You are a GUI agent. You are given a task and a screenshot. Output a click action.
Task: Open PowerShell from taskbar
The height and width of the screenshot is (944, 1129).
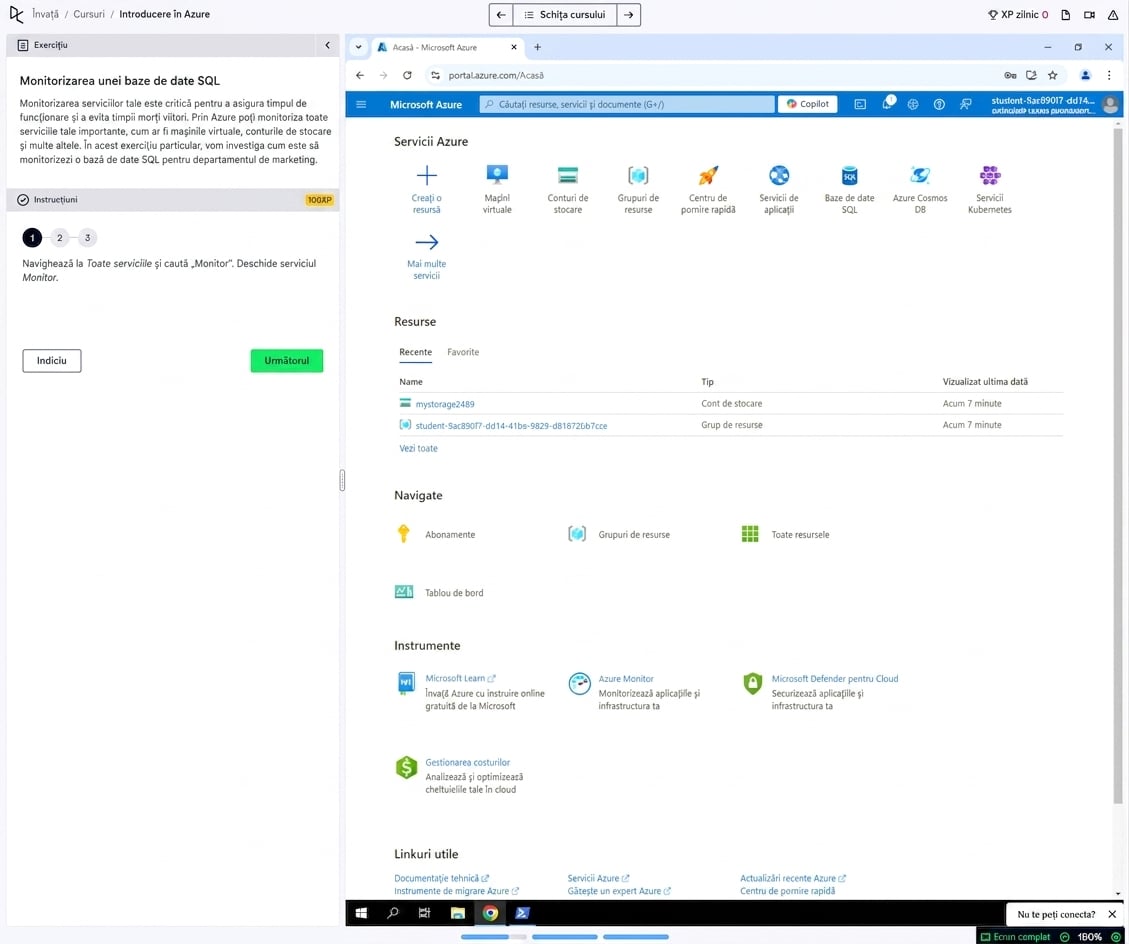[x=522, y=913]
